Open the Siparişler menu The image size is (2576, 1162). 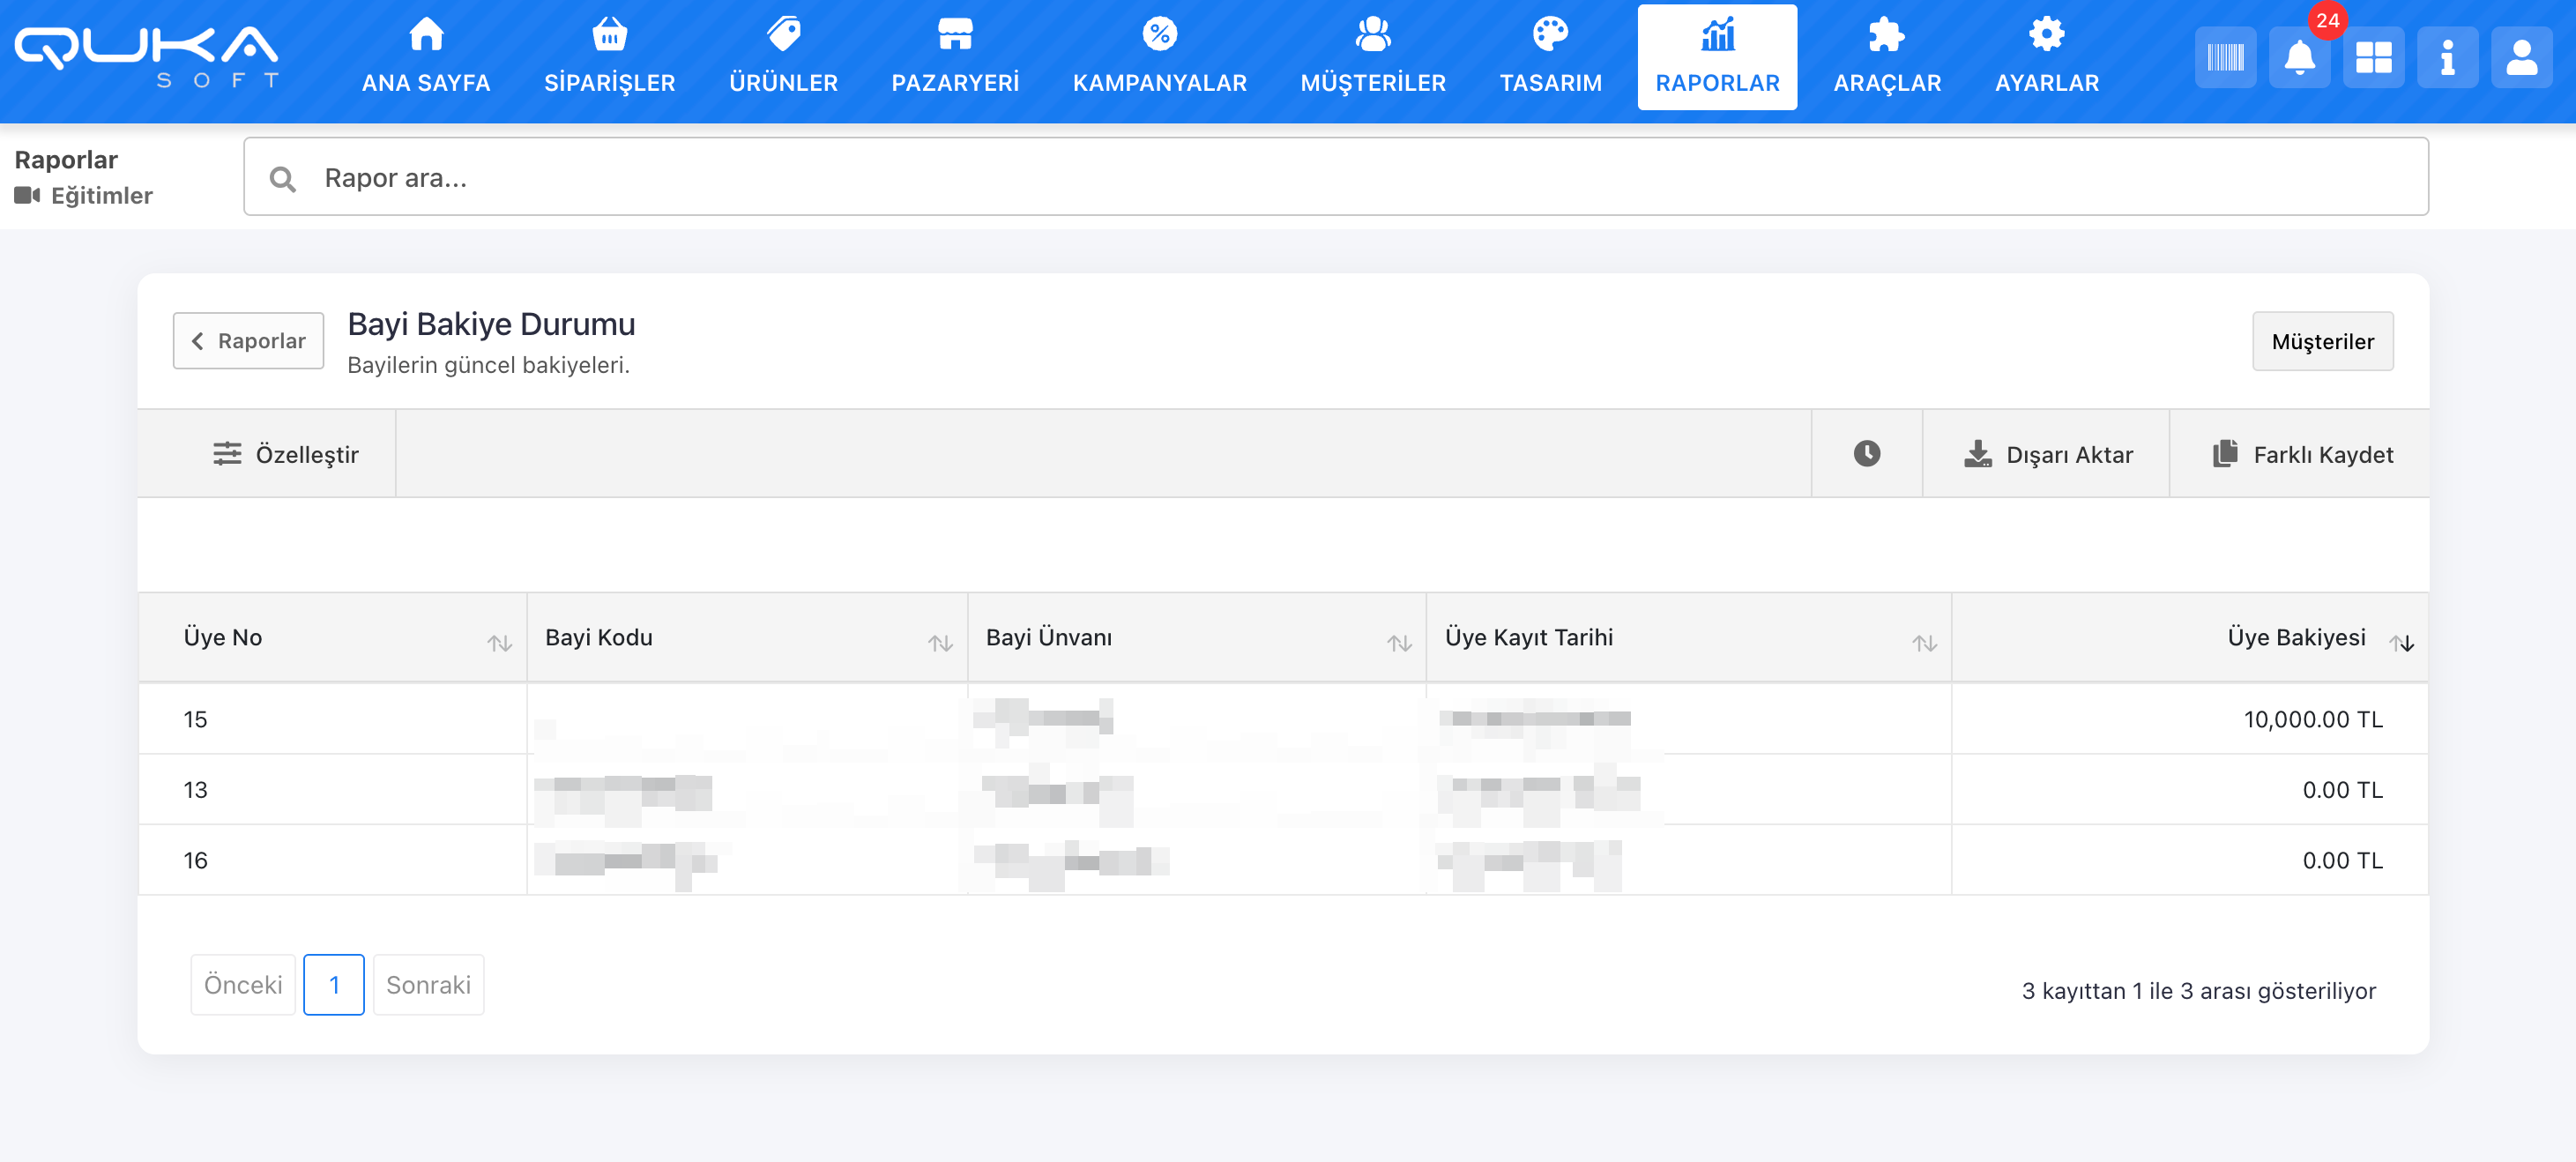tap(609, 58)
